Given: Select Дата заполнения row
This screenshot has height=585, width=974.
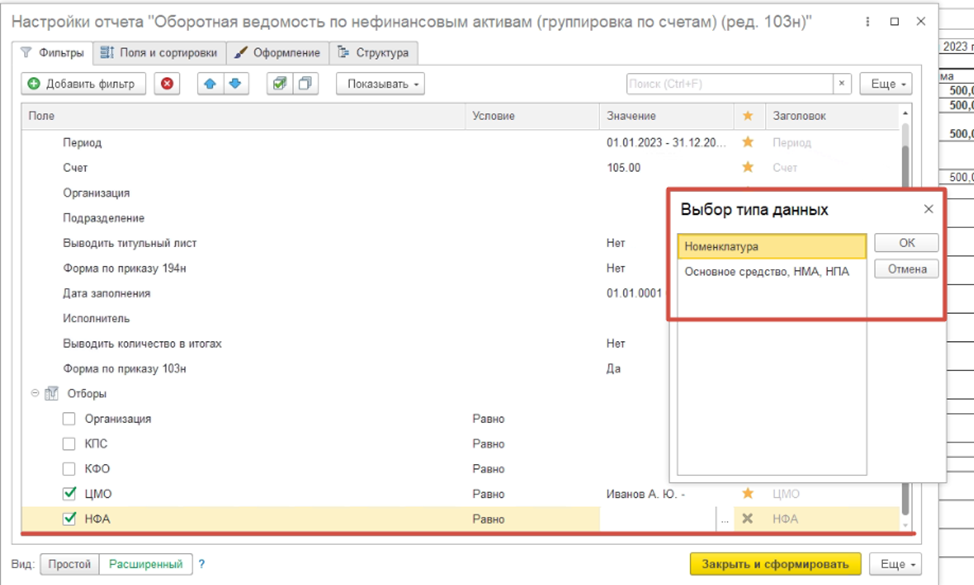Looking at the screenshot, I should click(x=106, y=293).
